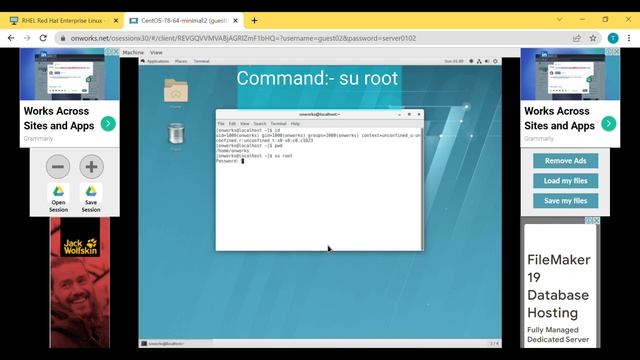640x360 pixels.
Task: Click the Remove Ads button
Action: coord(565,161)
